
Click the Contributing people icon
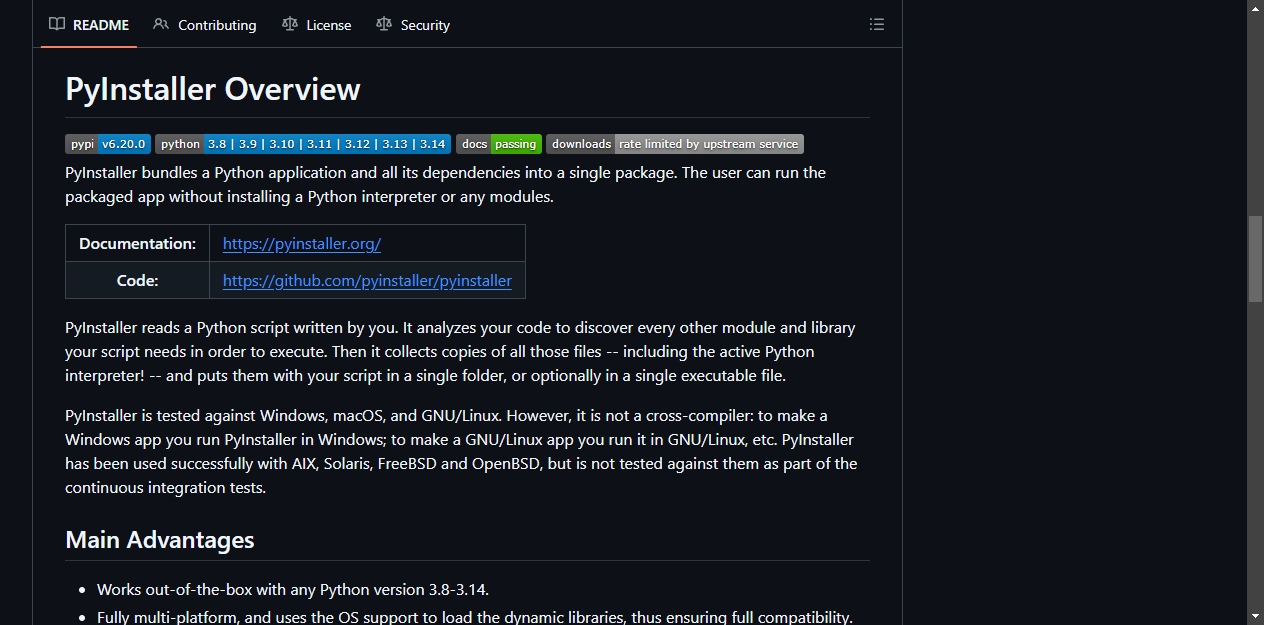pyautogui.click(x=161, y=24)
